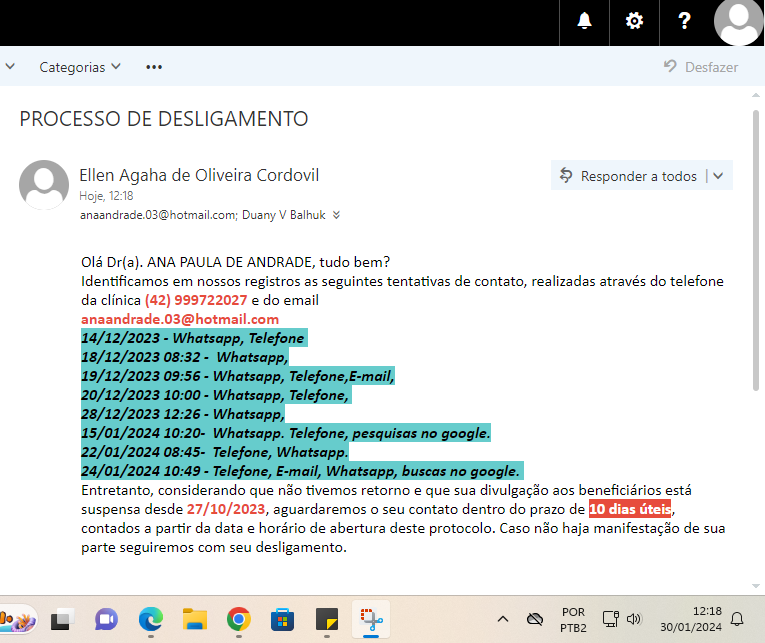Click the sender's profile picture

44,185
